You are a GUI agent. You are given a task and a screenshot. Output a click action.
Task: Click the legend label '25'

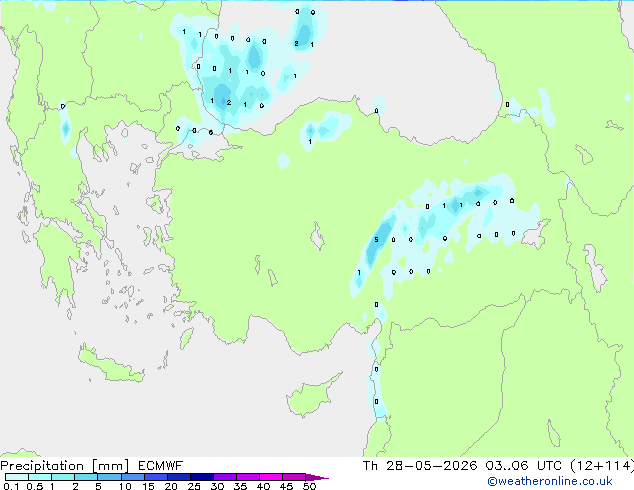click(194, 486)
